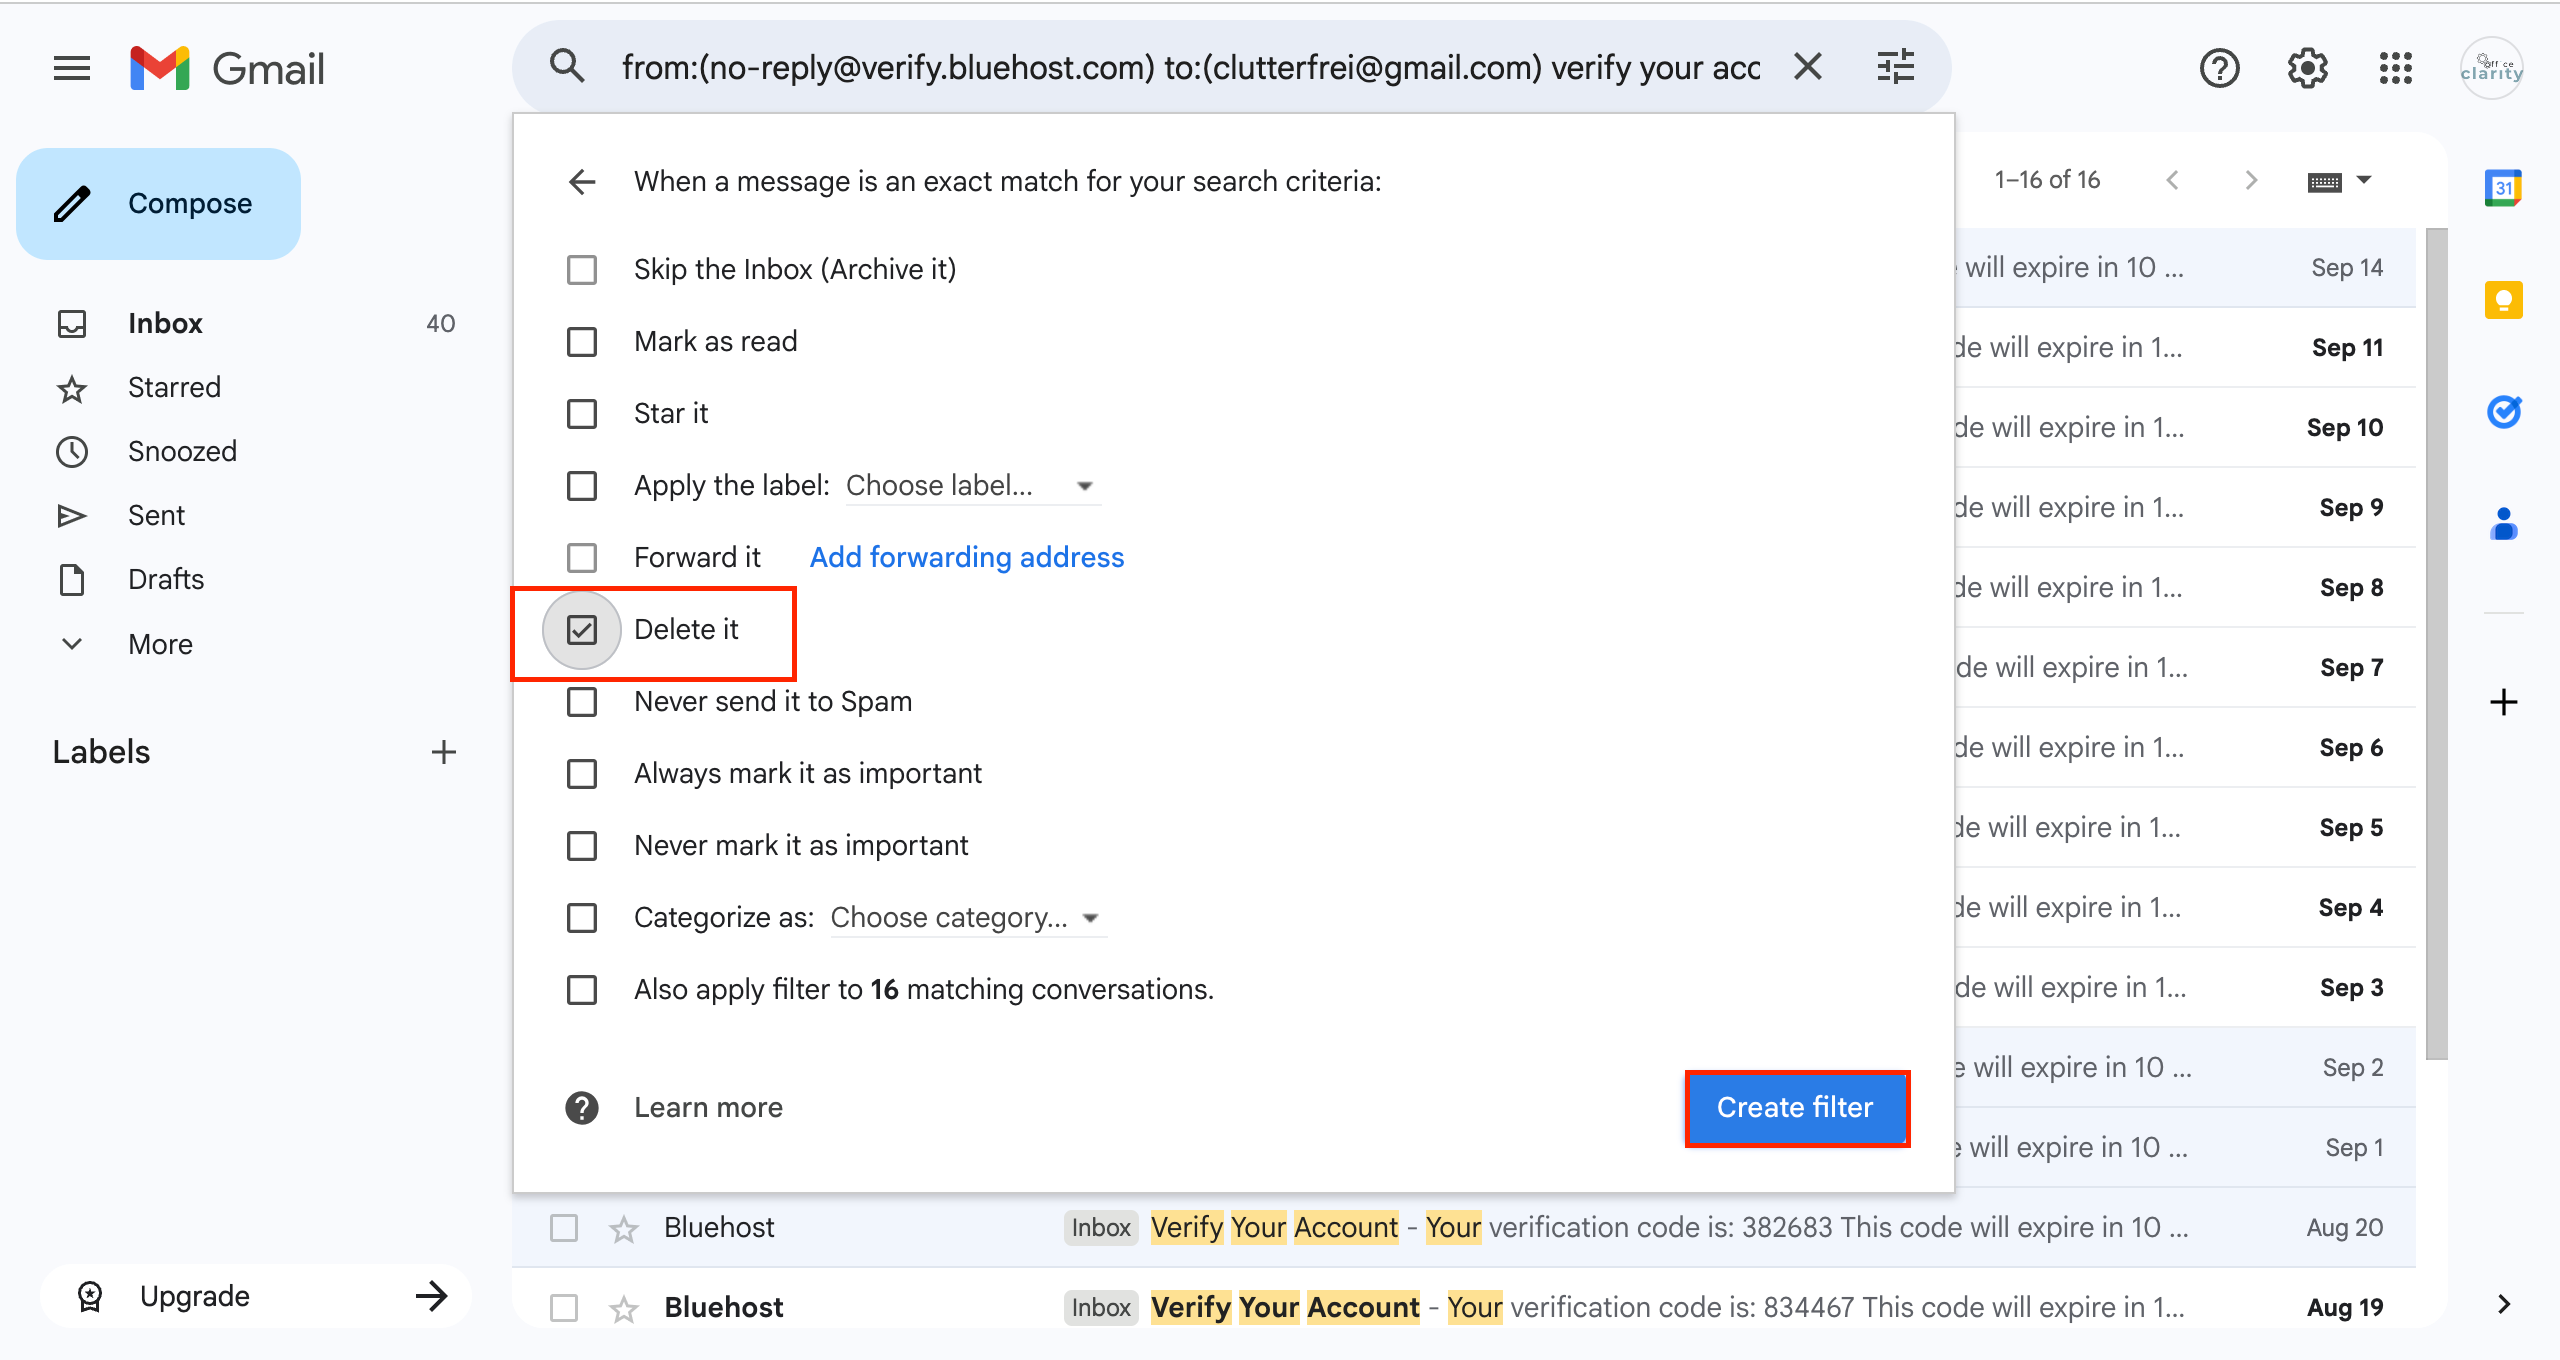Click Add forwarding address link
Screen dimensions: 2560x1360
coord(967,557)
